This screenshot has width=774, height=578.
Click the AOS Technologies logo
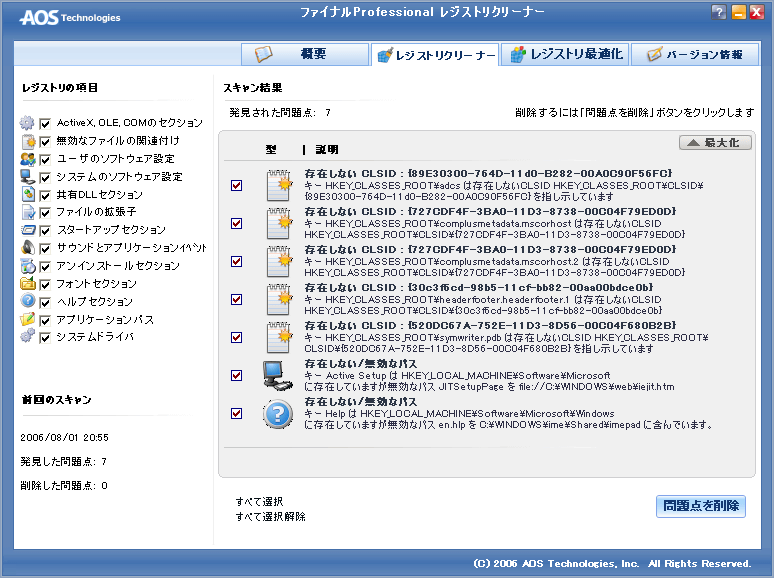70,18
